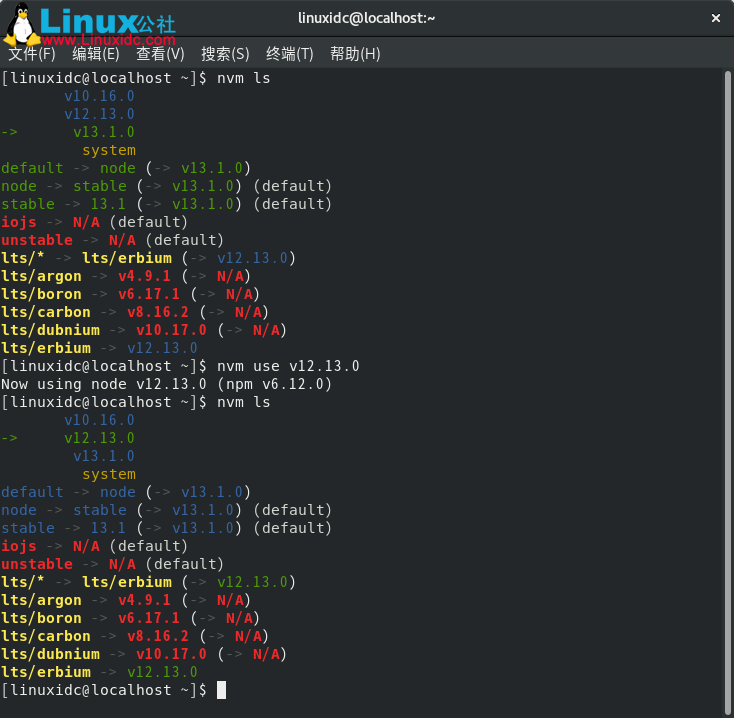Open the 查看(V) menu
734x718 pixels.
[x=160, y=54]
